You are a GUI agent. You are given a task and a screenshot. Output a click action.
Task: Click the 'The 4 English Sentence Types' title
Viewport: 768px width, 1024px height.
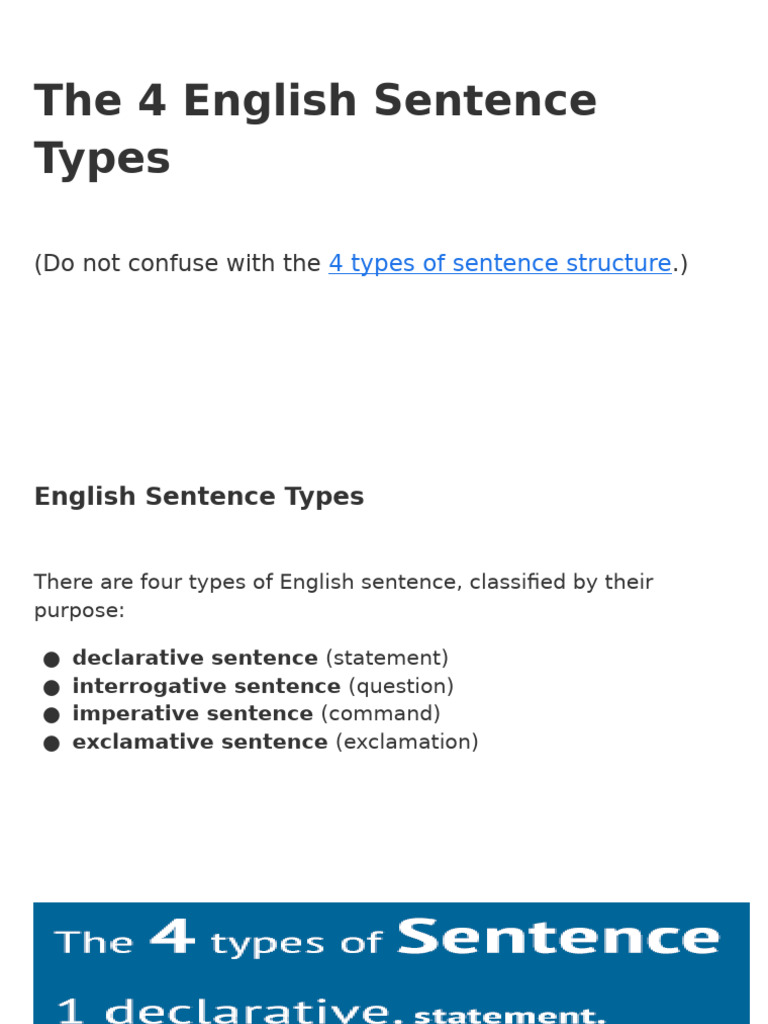point(315,130)
